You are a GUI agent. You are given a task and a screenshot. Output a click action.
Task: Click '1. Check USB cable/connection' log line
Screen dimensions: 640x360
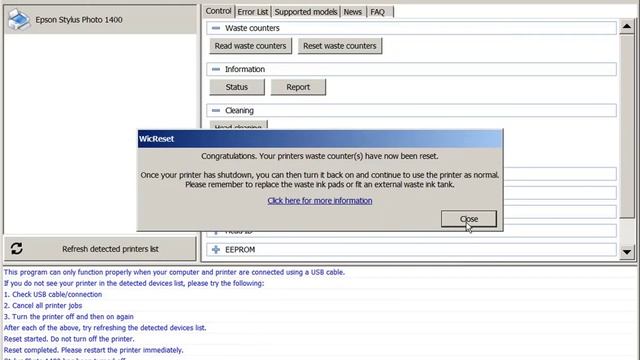click(53, 294)
